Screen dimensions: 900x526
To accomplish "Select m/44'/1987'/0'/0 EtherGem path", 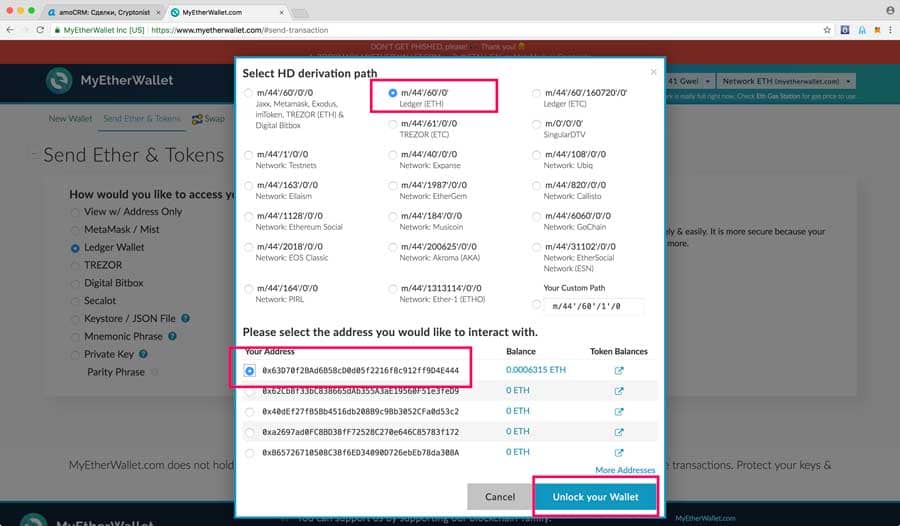I will [x=393, y=185].
